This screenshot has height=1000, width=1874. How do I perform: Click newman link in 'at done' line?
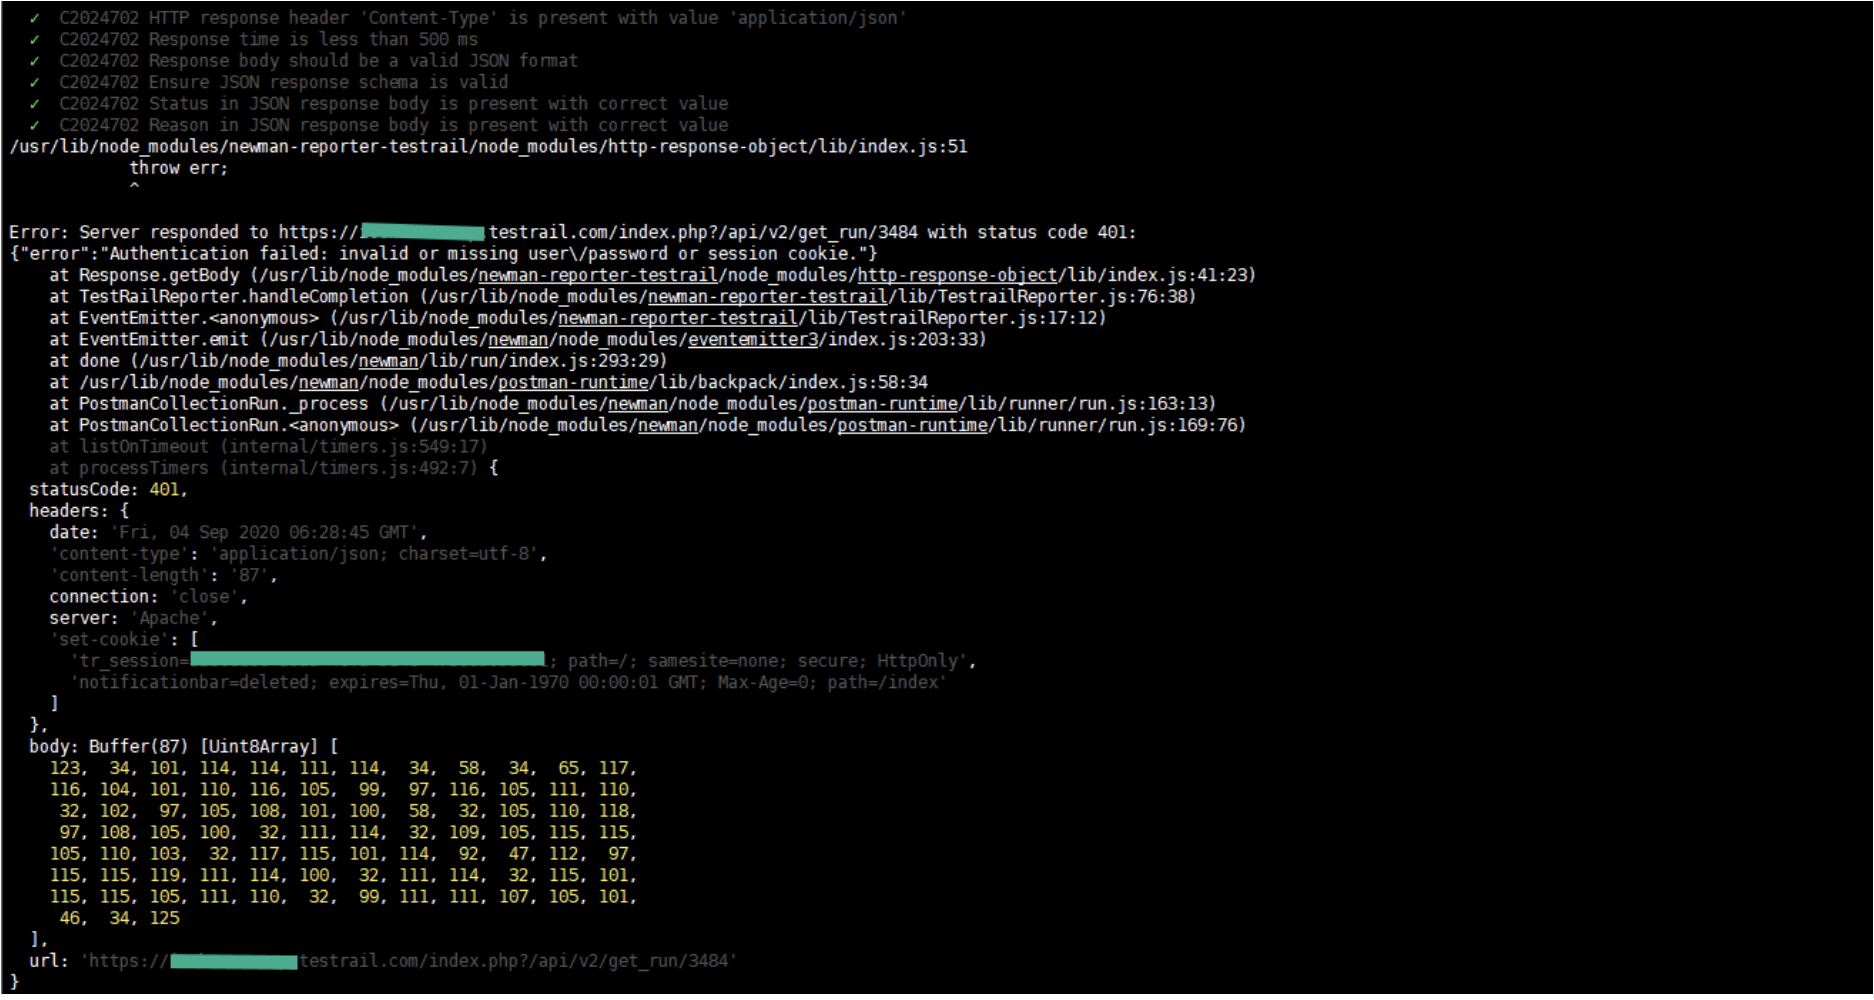tap(388, 362)
